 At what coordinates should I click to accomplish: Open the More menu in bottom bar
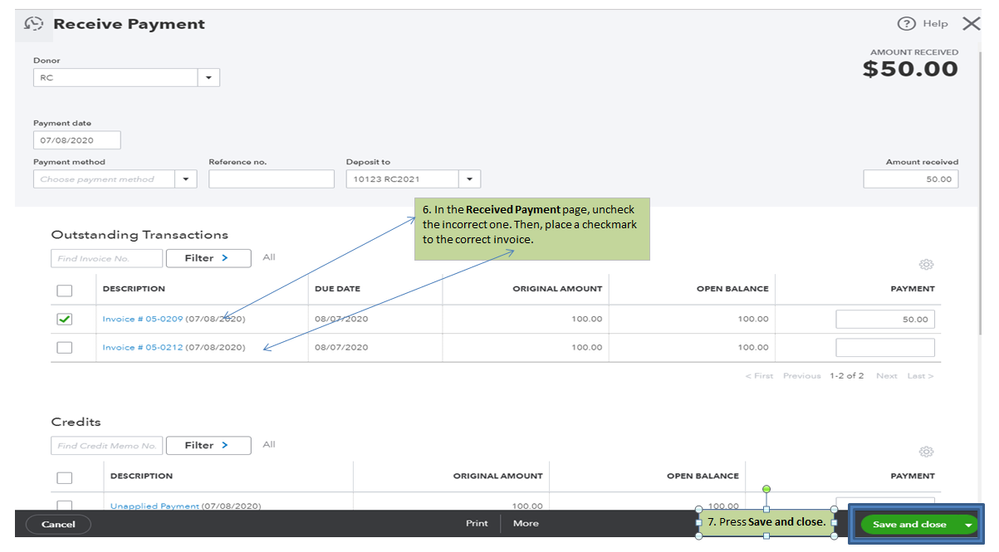pos(526,523)
